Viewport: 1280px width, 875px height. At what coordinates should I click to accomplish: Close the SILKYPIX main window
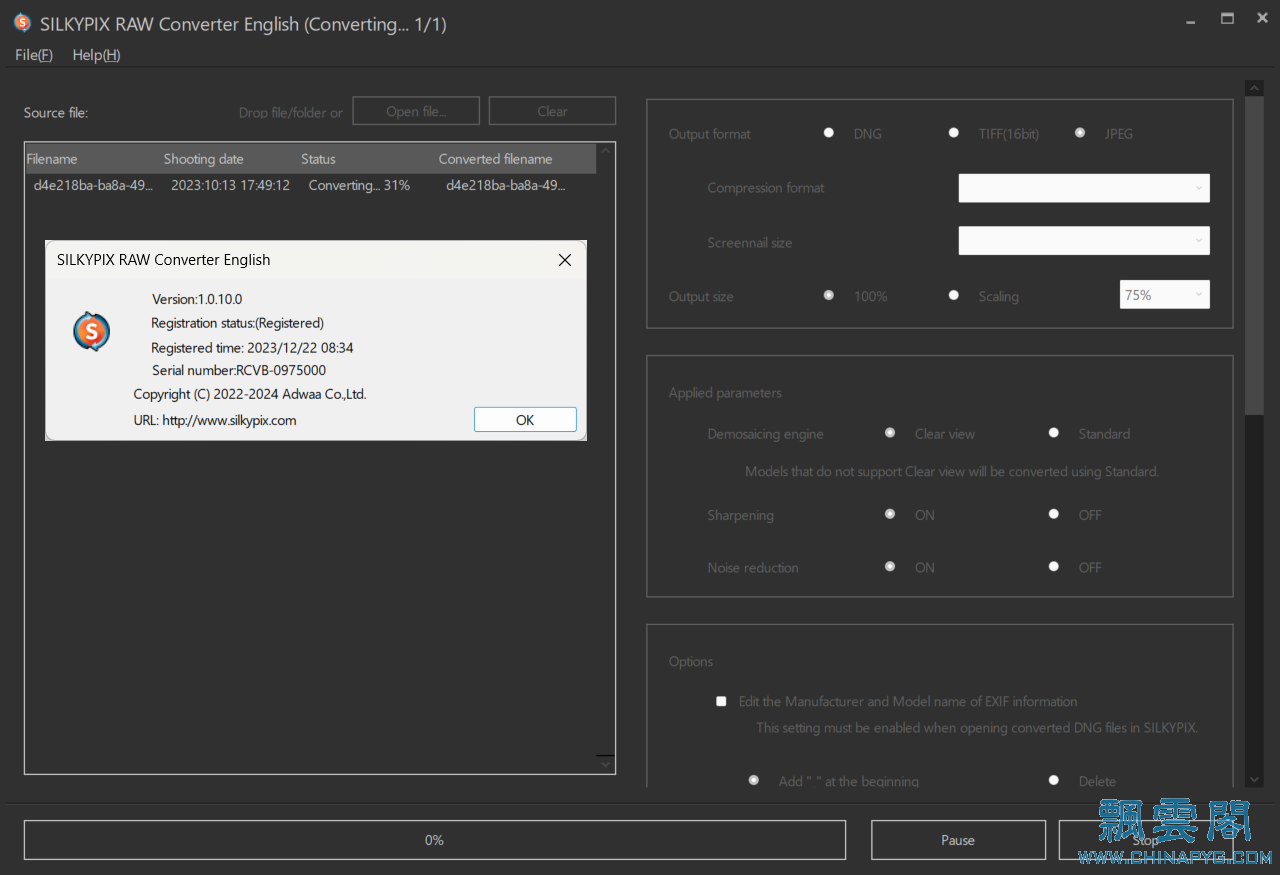pos(1262,18)
